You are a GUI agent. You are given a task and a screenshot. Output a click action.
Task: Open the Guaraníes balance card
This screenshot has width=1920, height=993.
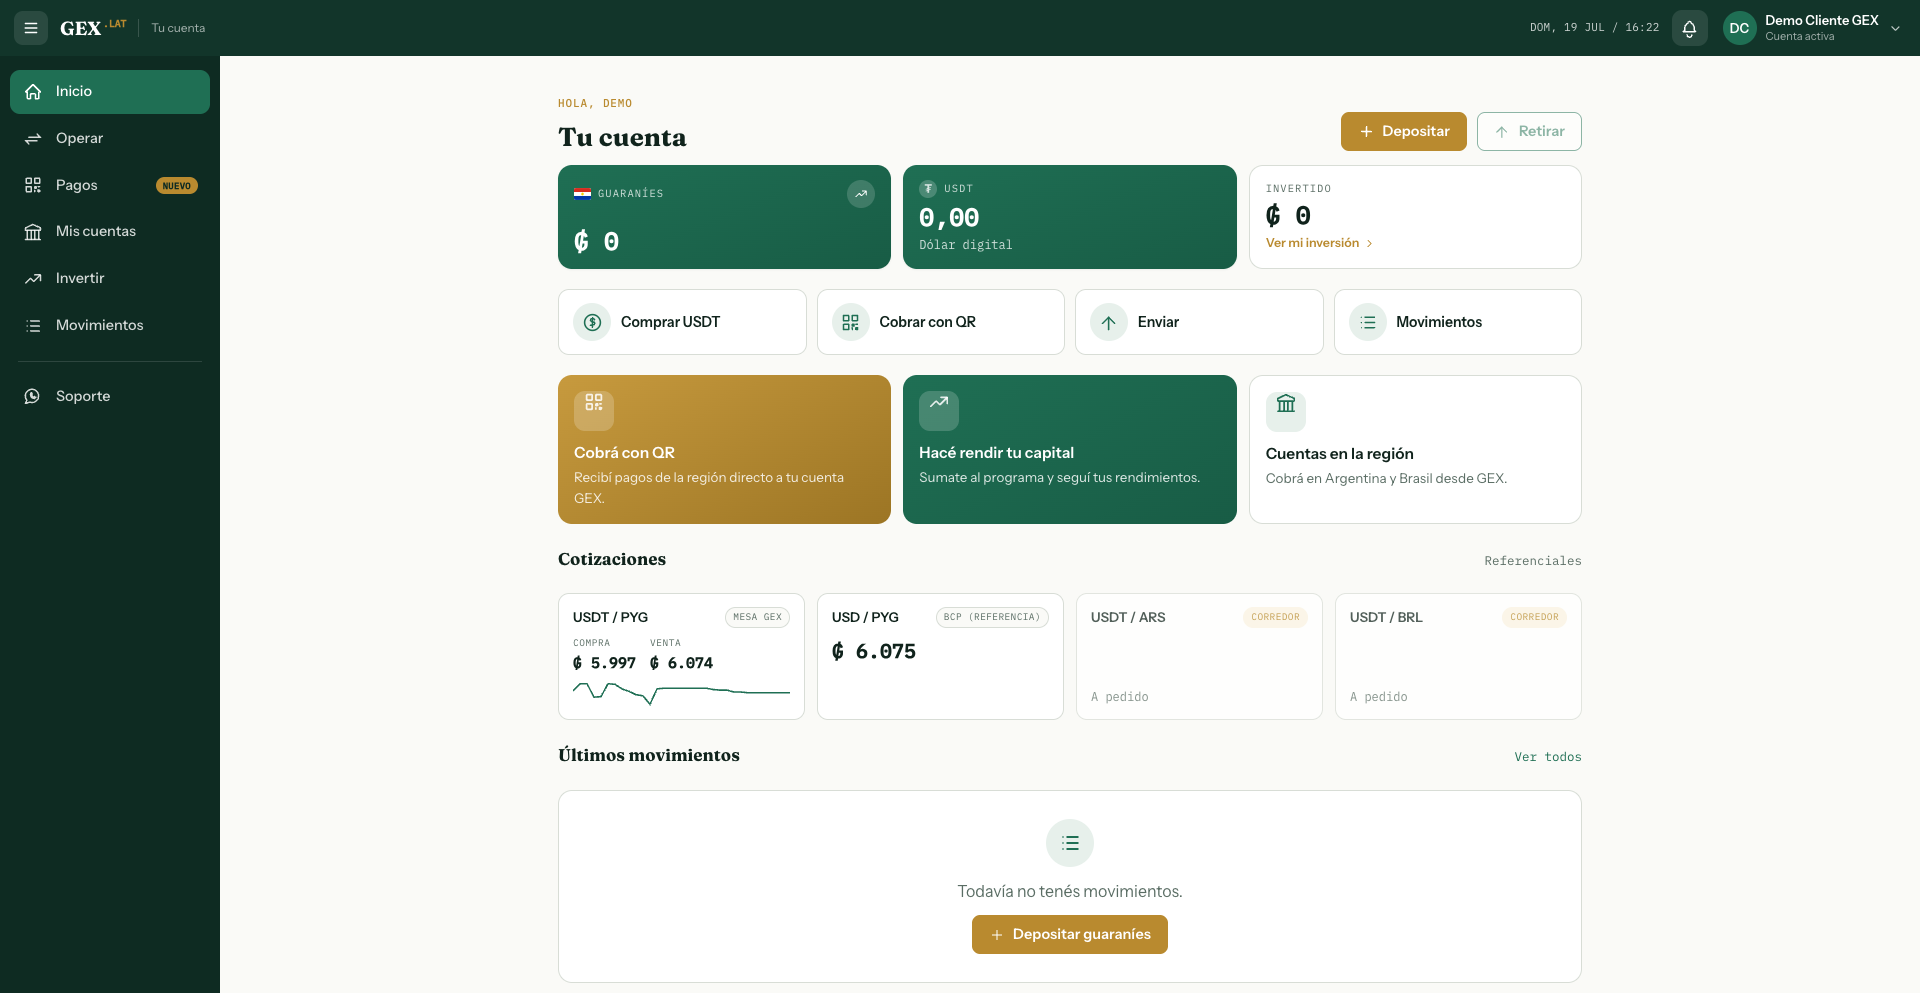[724, 217]
